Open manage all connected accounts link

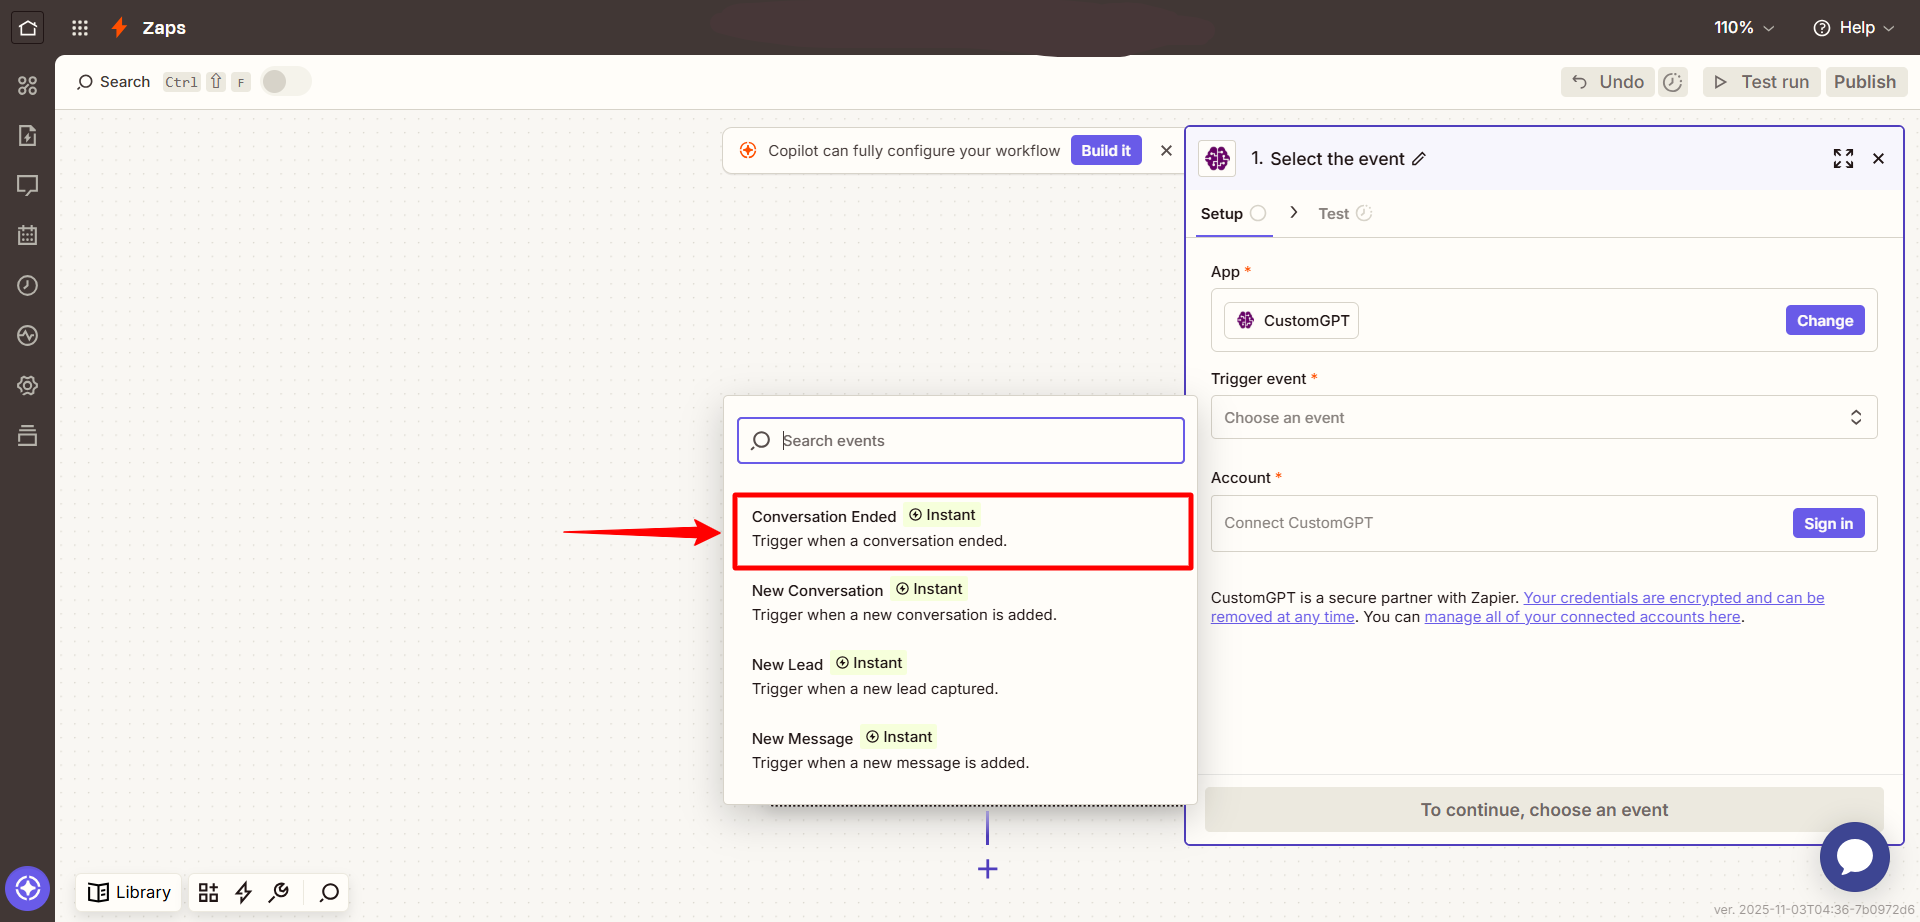coord(1583,617)
